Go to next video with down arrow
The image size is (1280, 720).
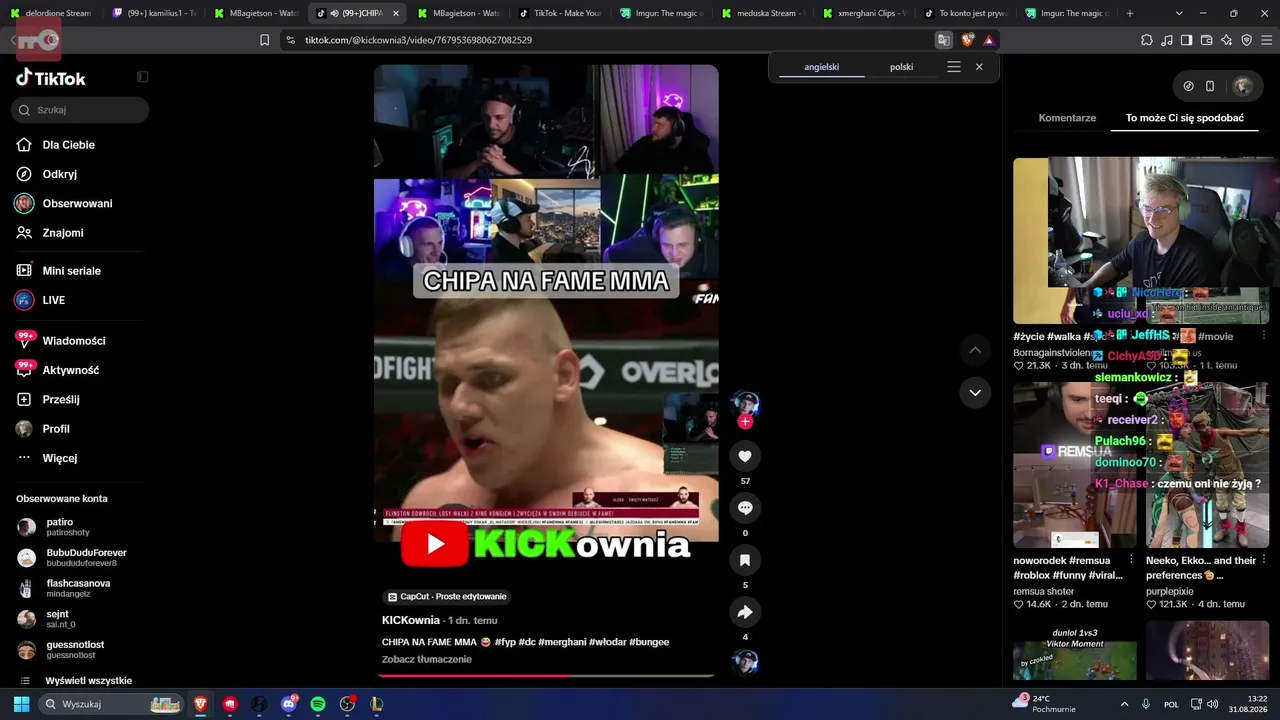975,393
